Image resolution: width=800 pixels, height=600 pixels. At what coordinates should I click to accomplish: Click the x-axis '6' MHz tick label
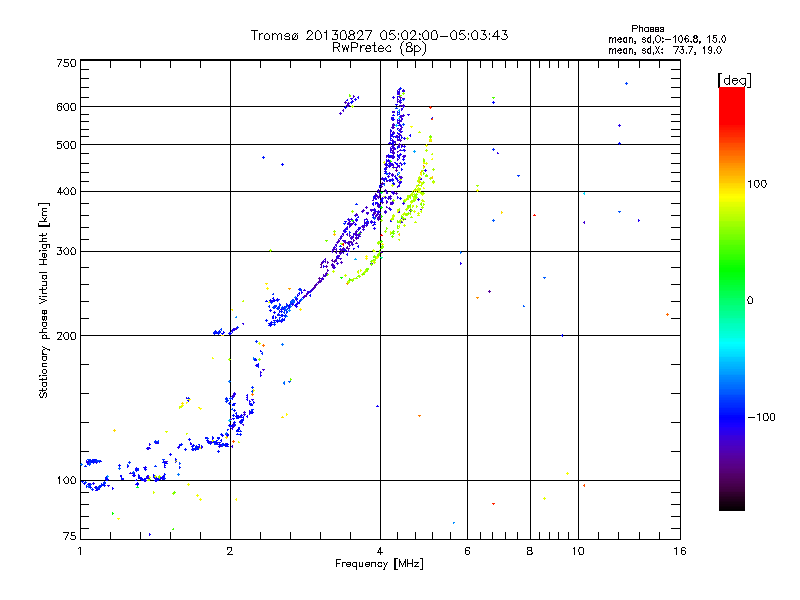467,551
